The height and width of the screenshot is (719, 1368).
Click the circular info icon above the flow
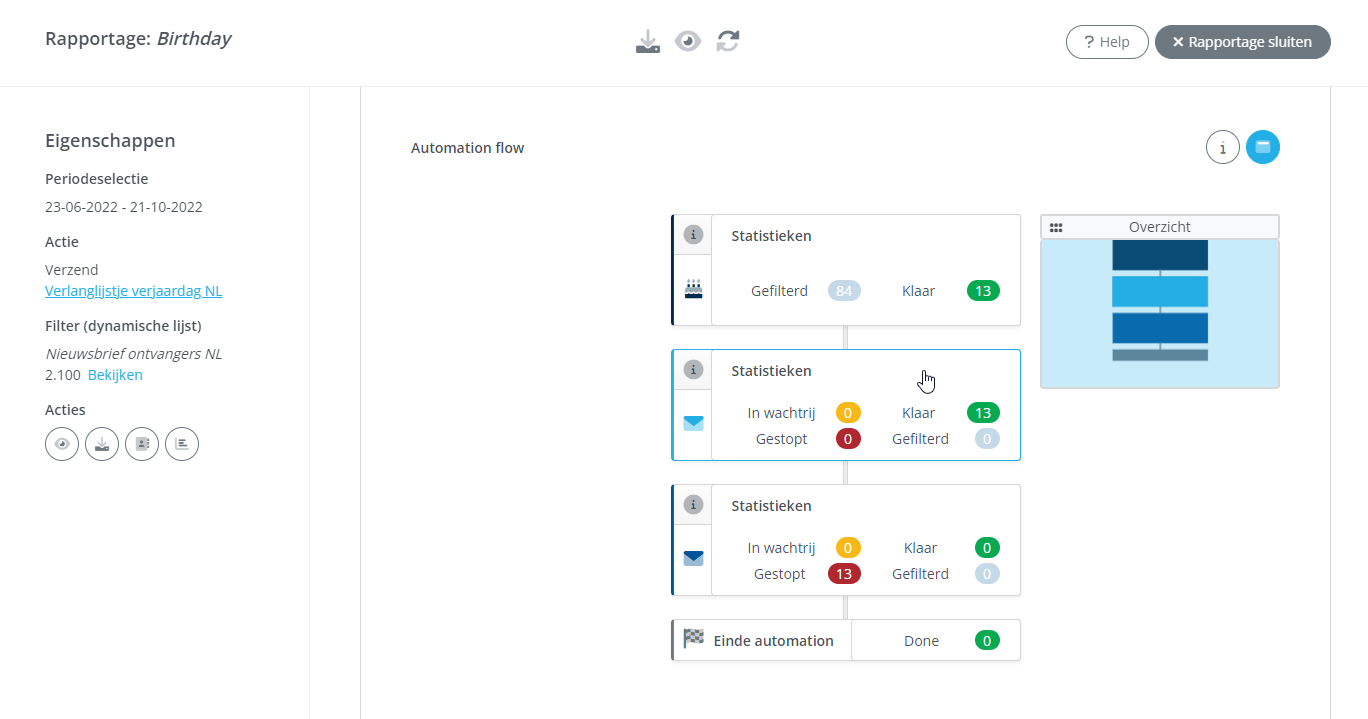coord(1222,146)
